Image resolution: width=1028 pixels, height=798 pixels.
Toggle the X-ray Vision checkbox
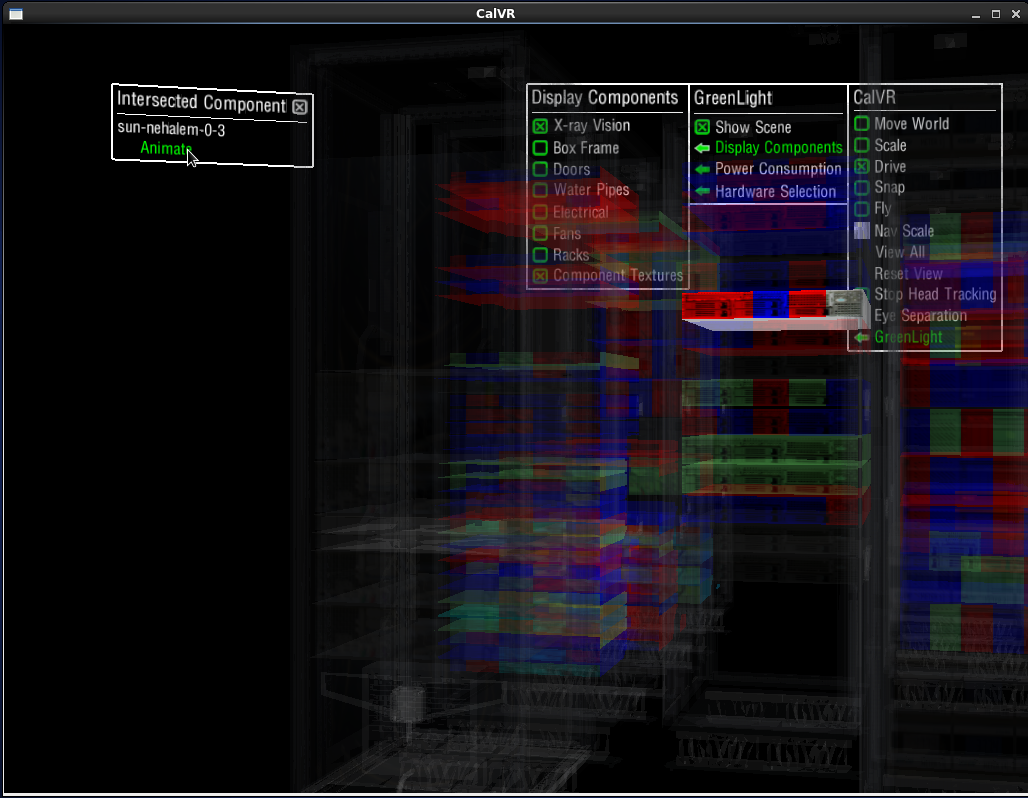(540, 126)
